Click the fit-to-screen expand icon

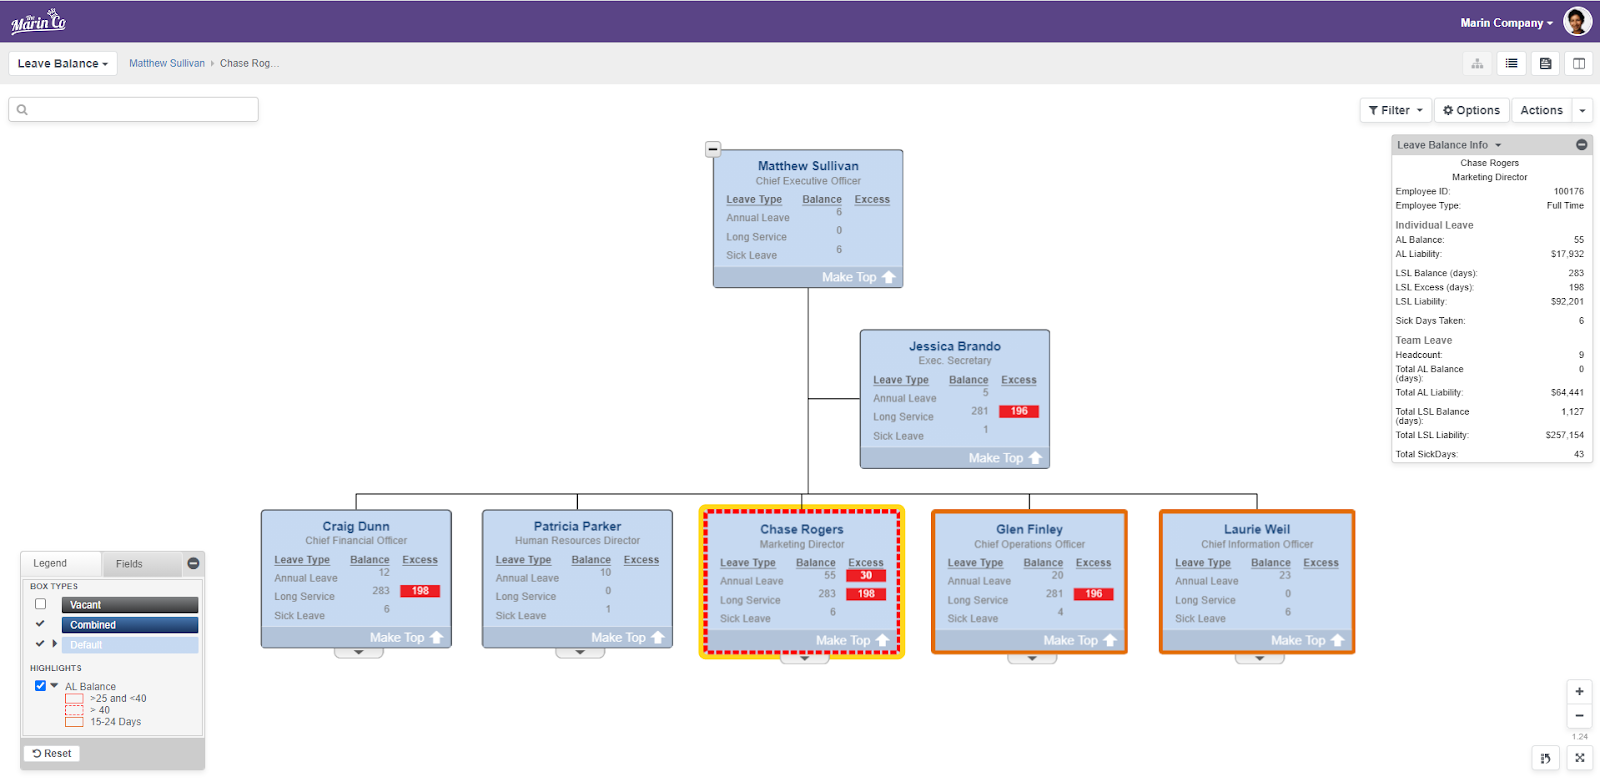[x=1579, y=758]
